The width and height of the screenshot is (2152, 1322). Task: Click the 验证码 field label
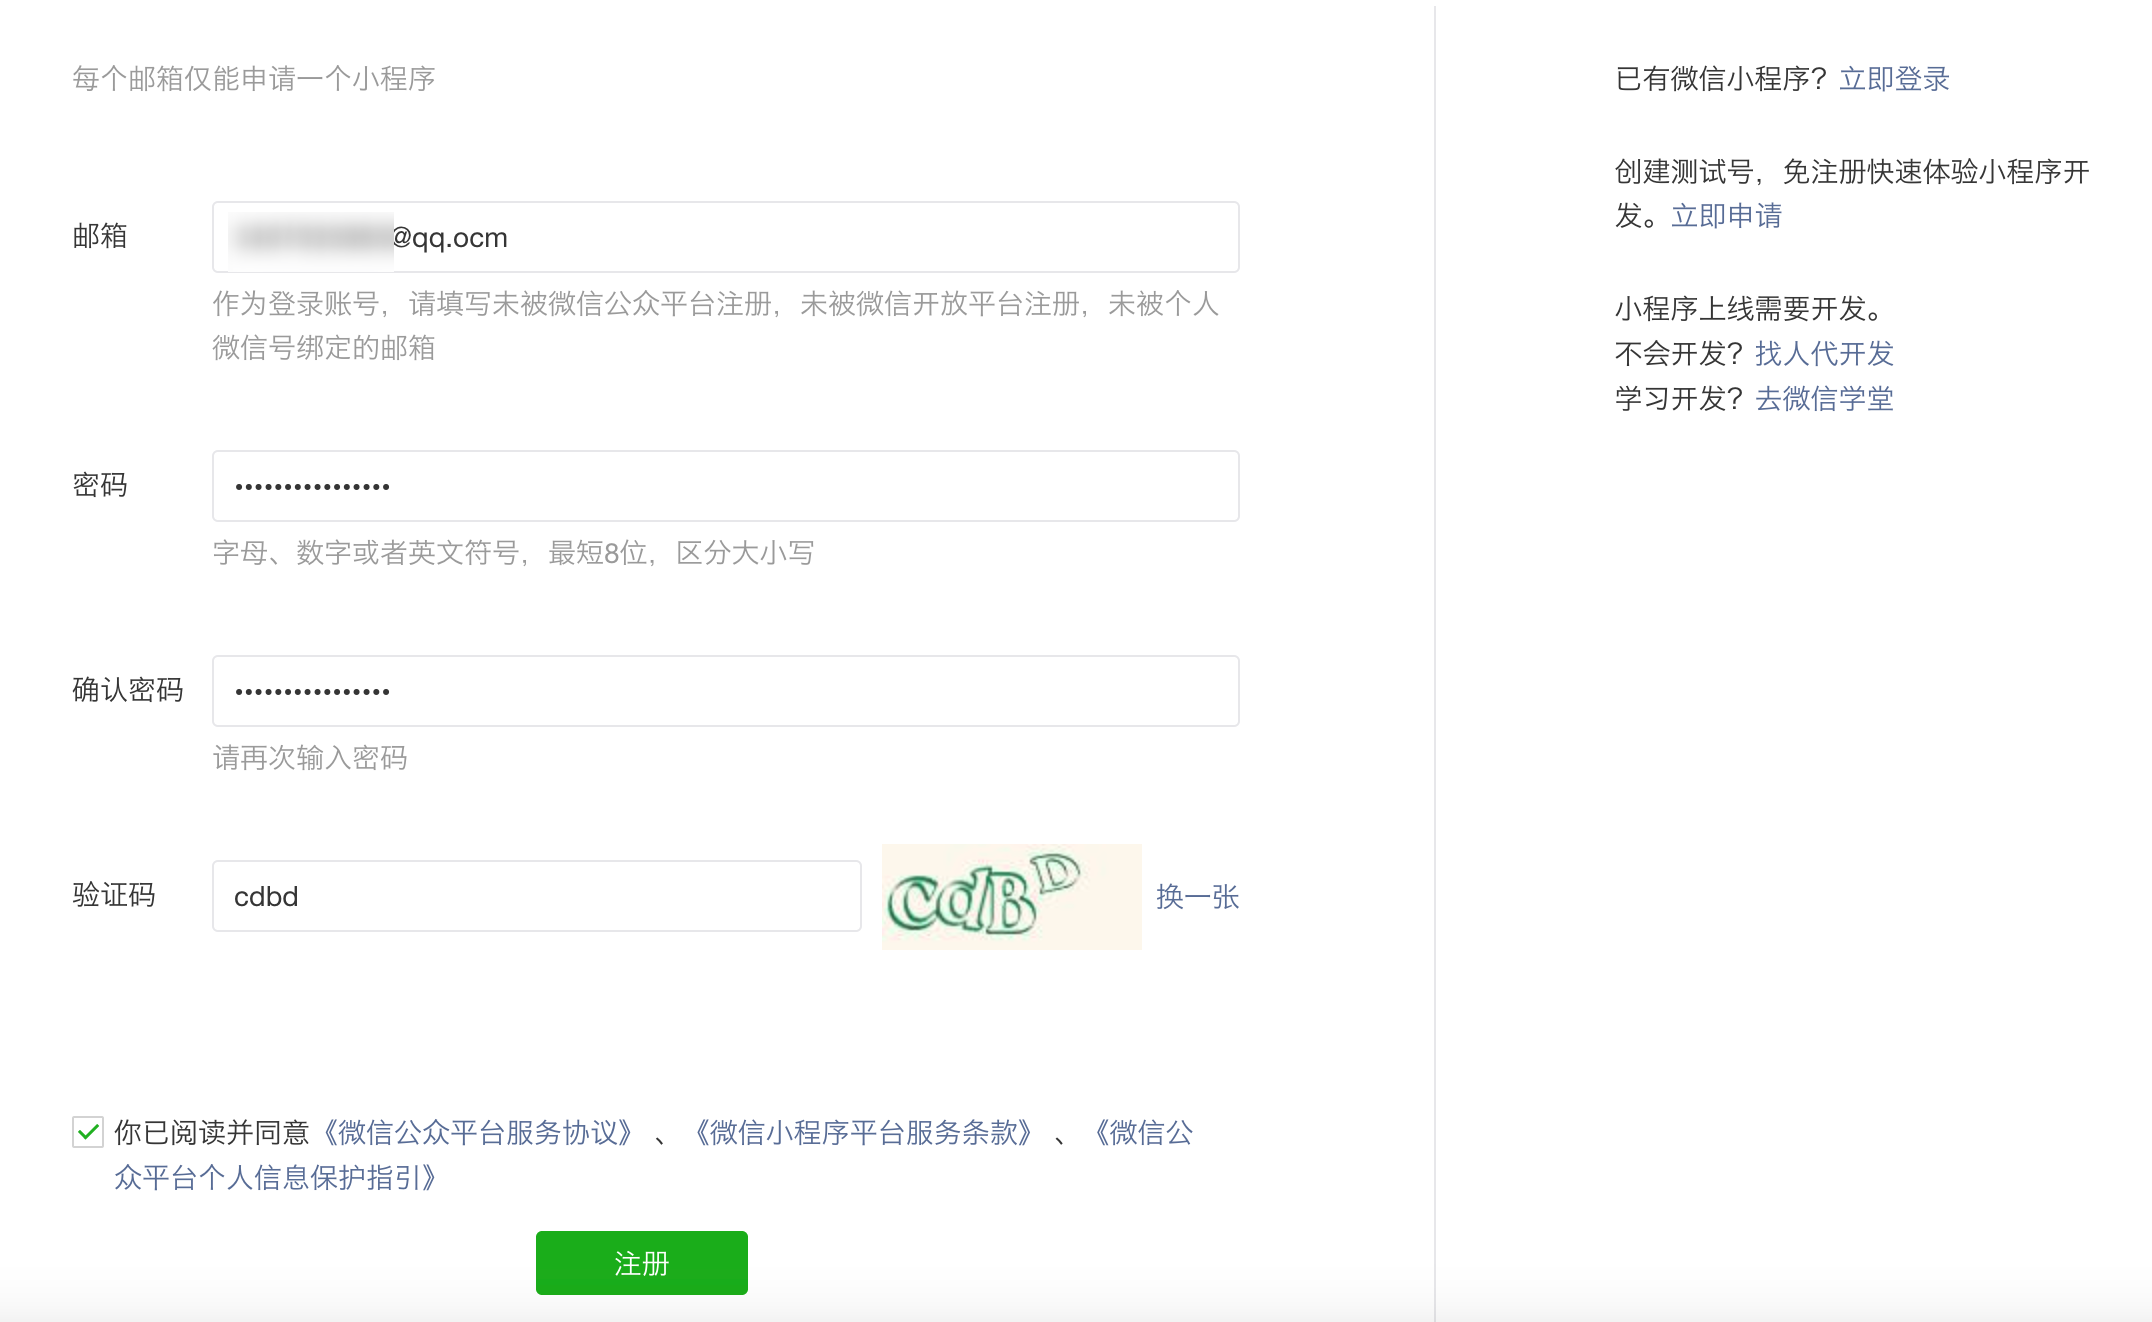114,895
